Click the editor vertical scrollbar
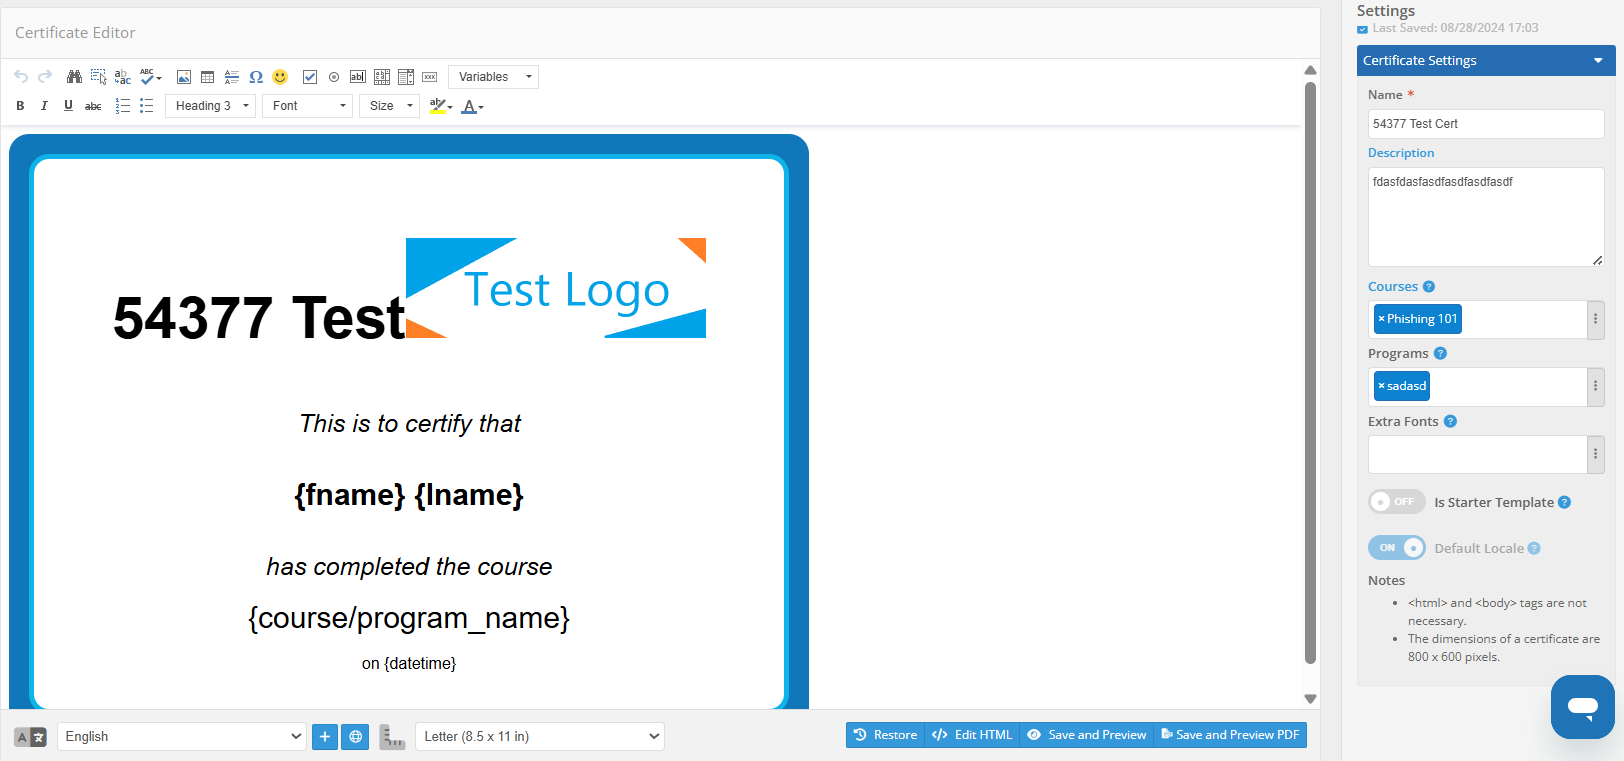Image resolution: width=1624 pixels, height=761 pixels. [x=1310, y=372]
